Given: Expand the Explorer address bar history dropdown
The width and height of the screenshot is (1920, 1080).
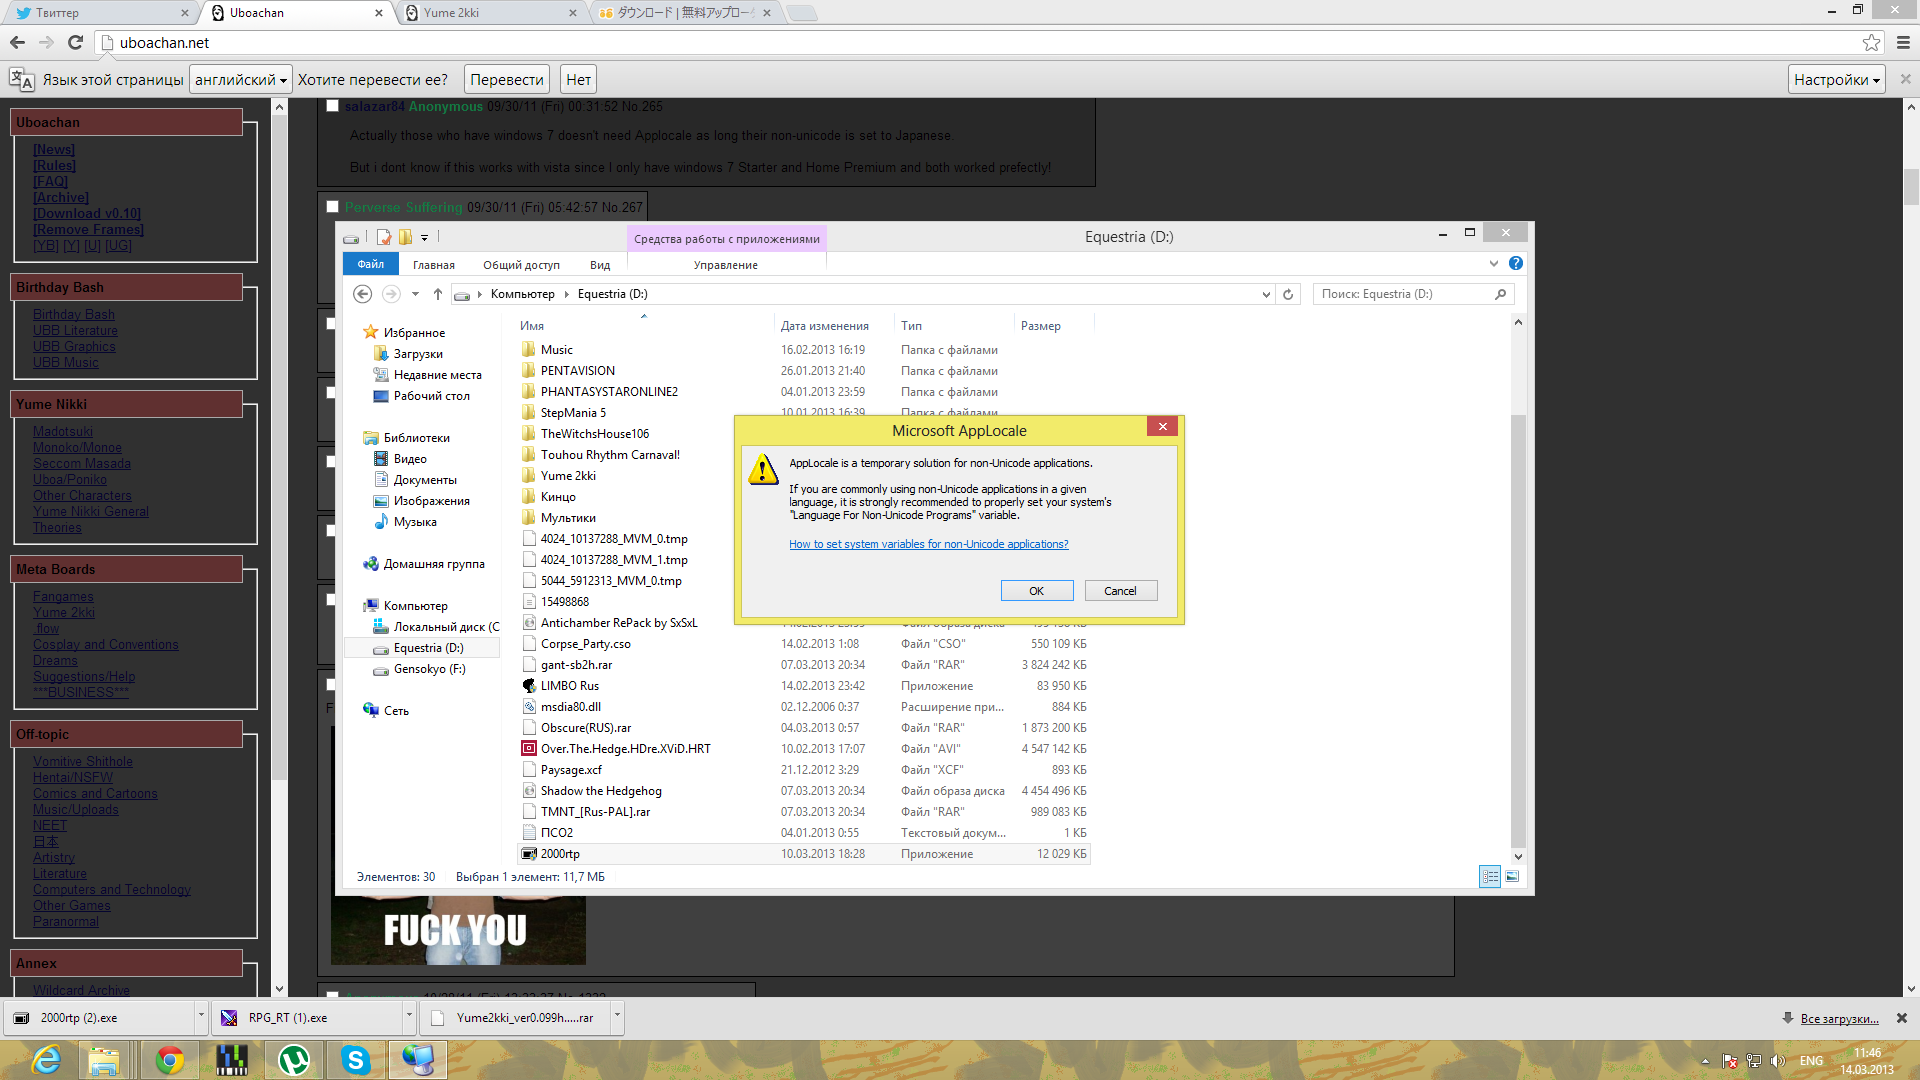Looking at the screenshot, I should tap(1266, 294).
